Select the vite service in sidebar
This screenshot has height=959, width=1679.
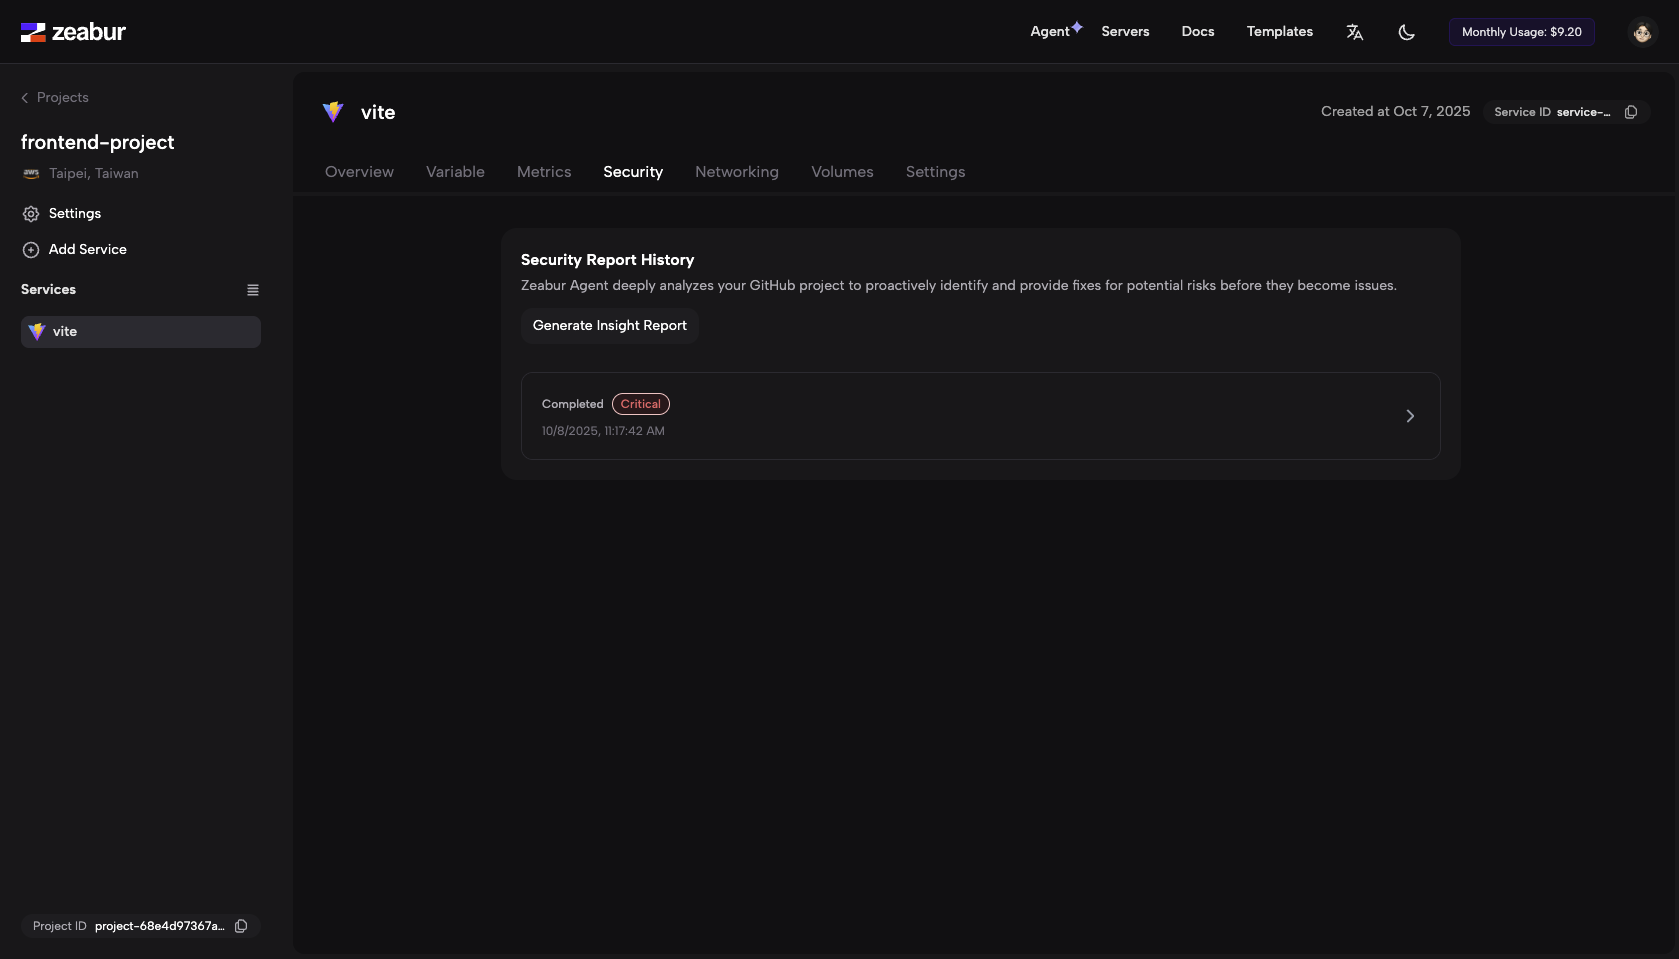click(141, 332)
